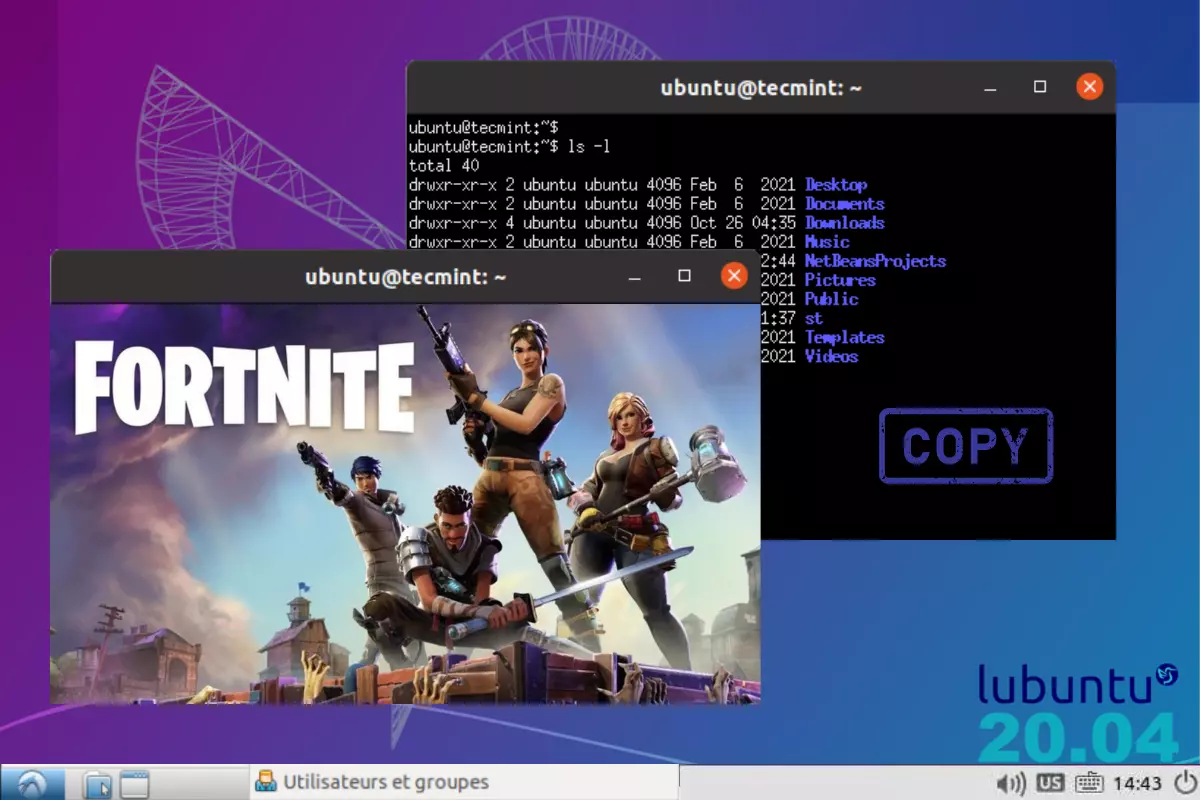The width and height of the screenshot is (1200, 800).
Task: Close the front Fortnite window
Action: tap(734, 276)
